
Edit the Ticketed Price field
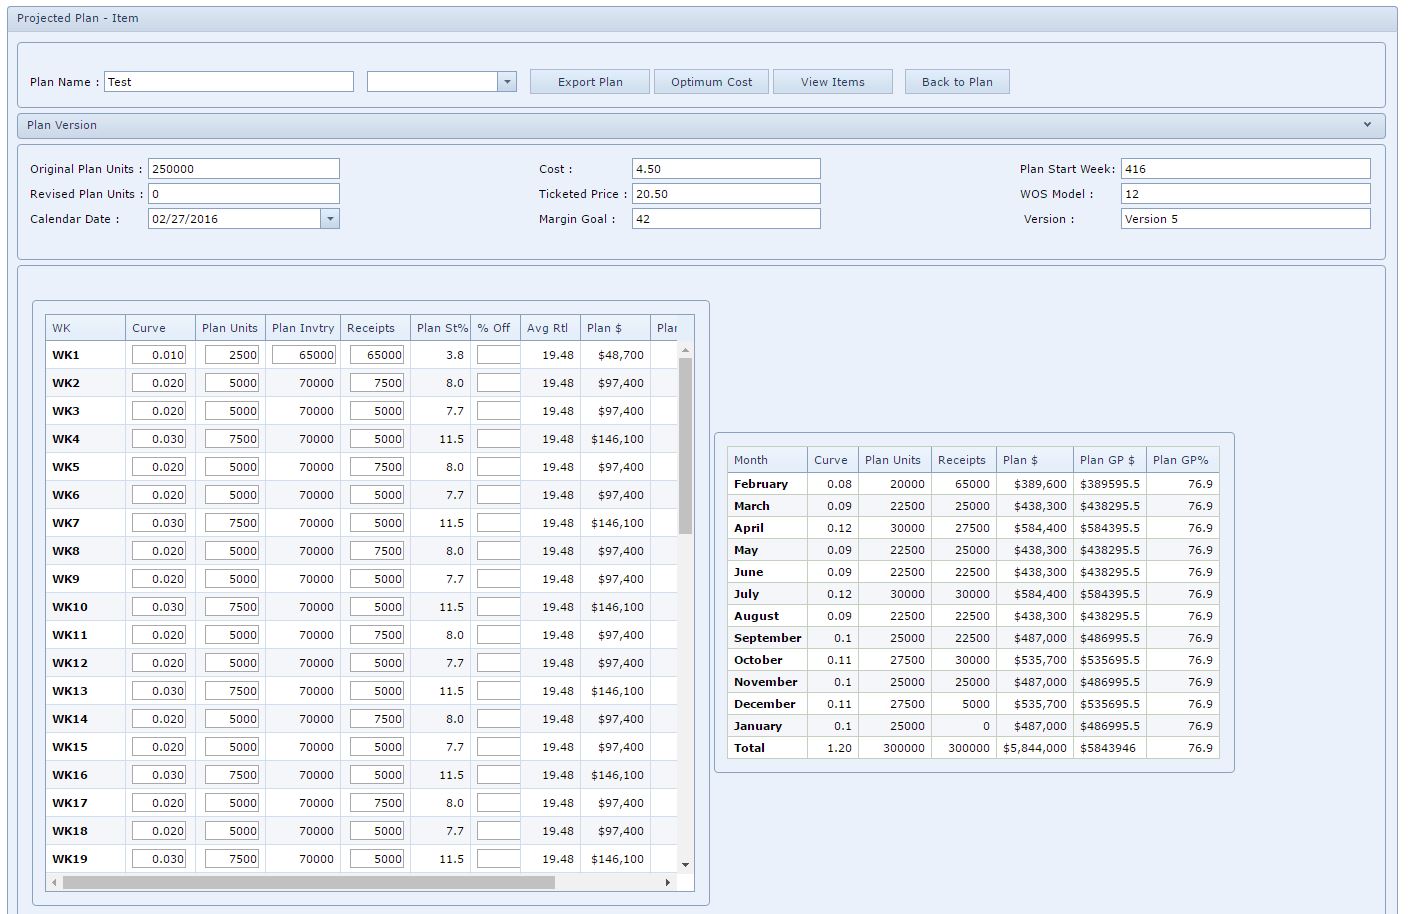click(x=725, y=194)
